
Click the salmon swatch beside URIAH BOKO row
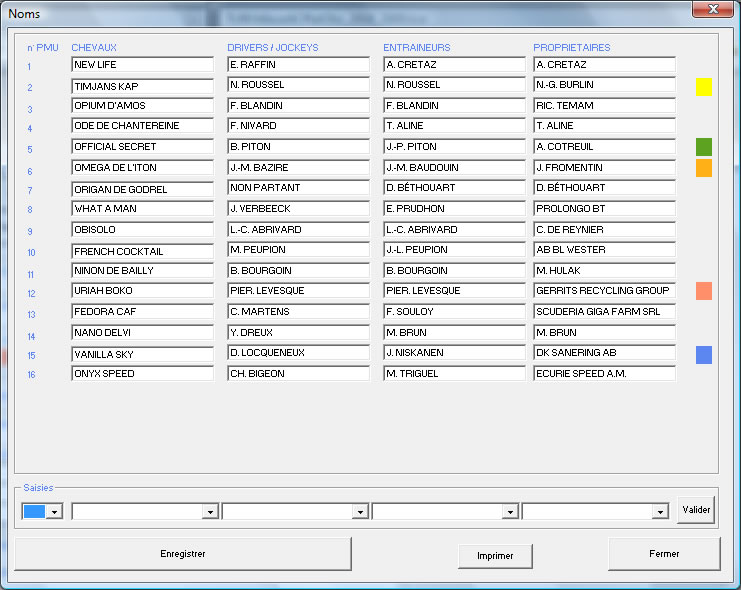click(703, 291)
